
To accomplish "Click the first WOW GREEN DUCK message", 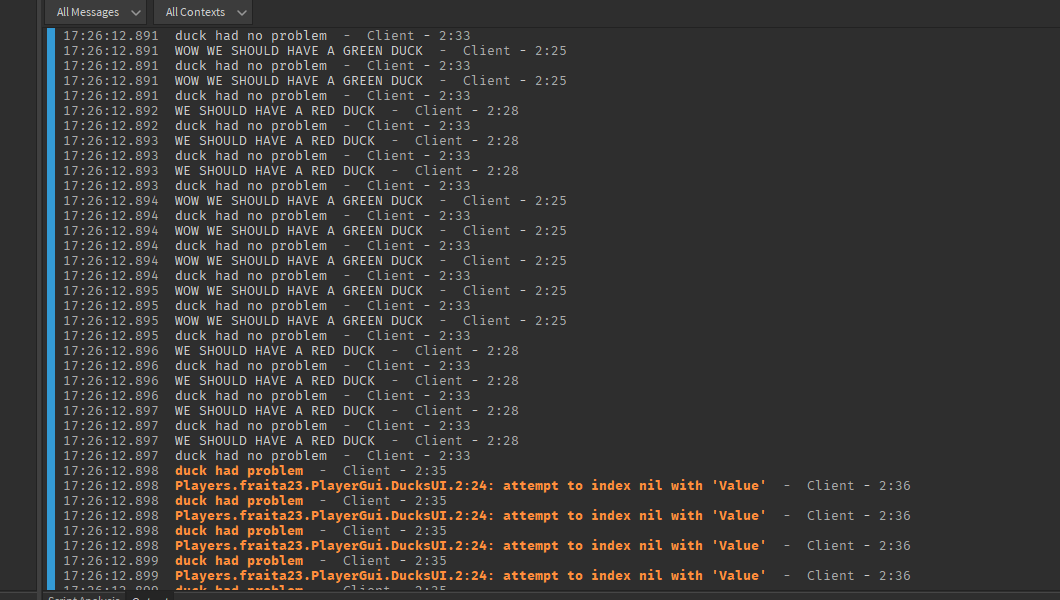I will point(298,51).
